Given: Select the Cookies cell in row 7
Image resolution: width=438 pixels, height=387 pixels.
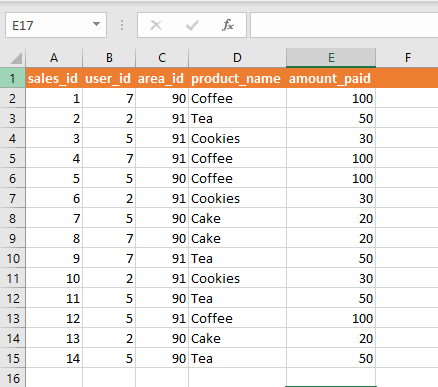Looking at the screenshot, I should click(237, 198).
